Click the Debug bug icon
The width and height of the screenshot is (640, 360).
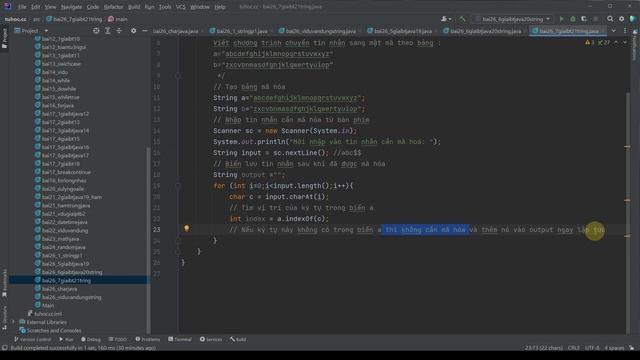coord(573,19)
